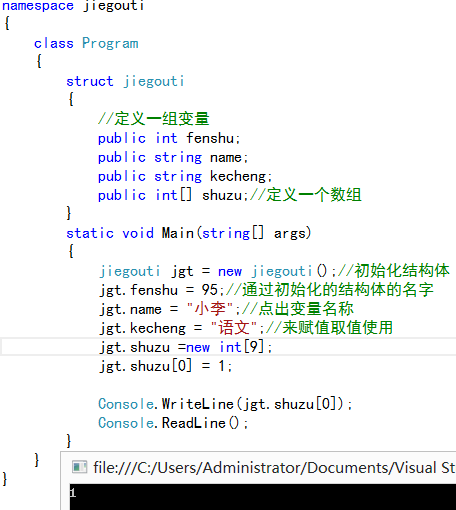The image size is (456, 510).
Task: Click 'WriteLine' in Console.WriteLine call
Action: coord(198,404)
